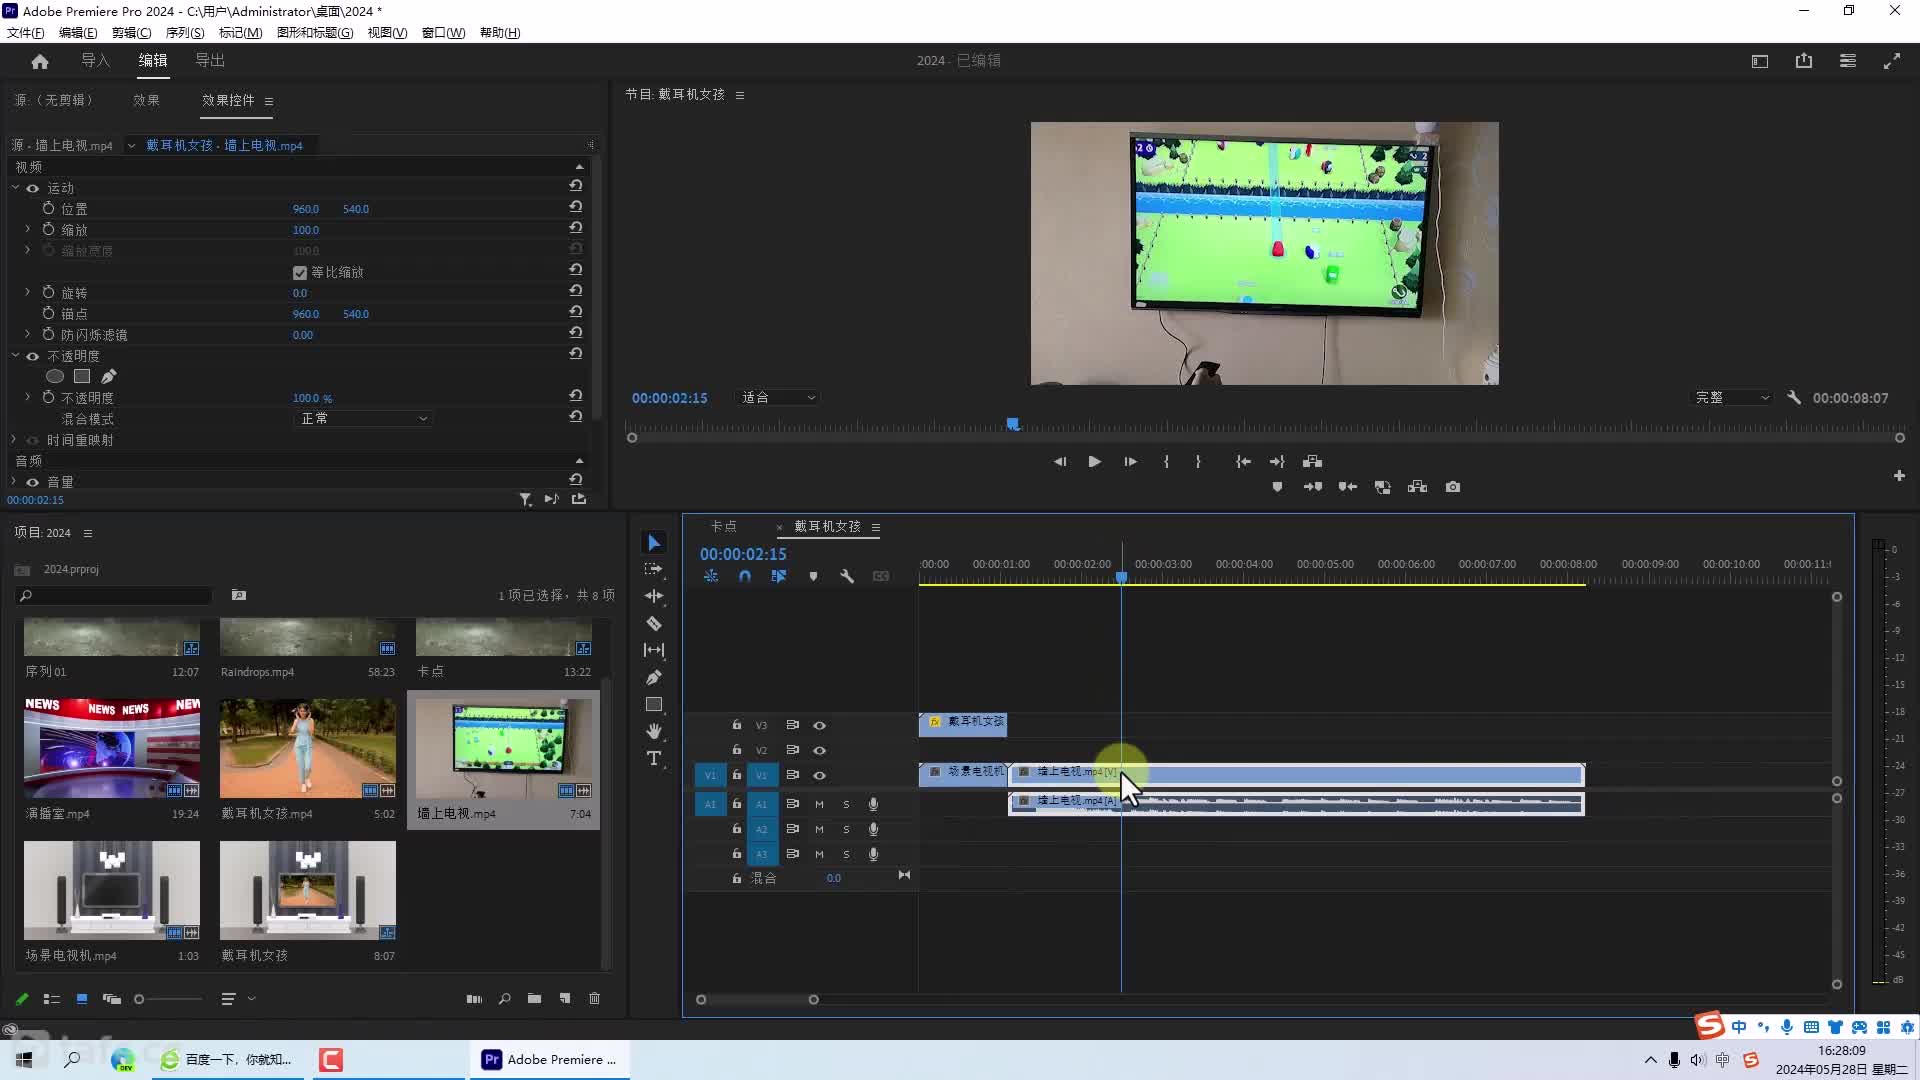Select the Selection tool in timeline toolbar

(x=654, y=542)
